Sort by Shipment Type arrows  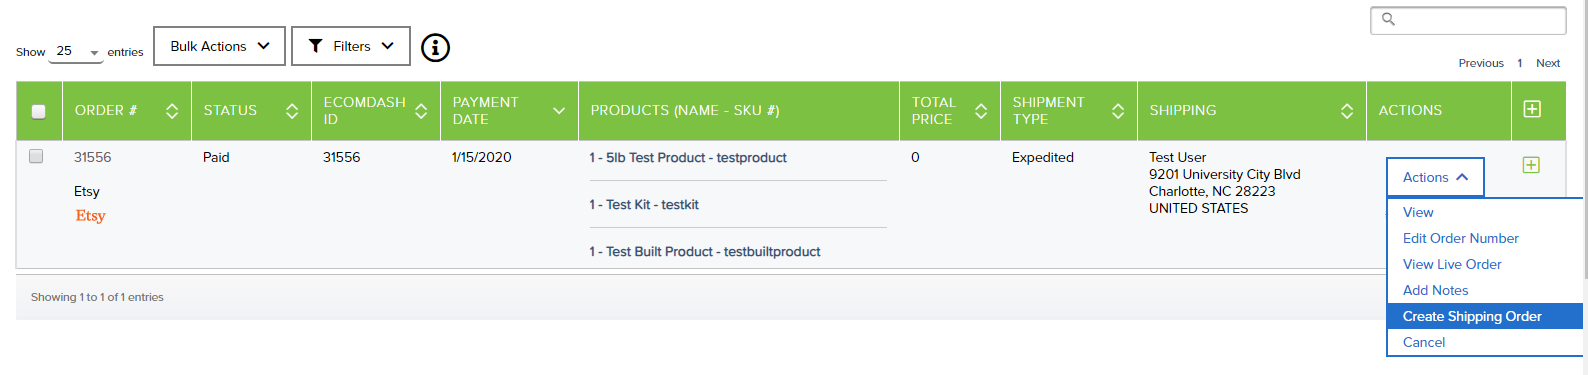(x=1118, y=111)
